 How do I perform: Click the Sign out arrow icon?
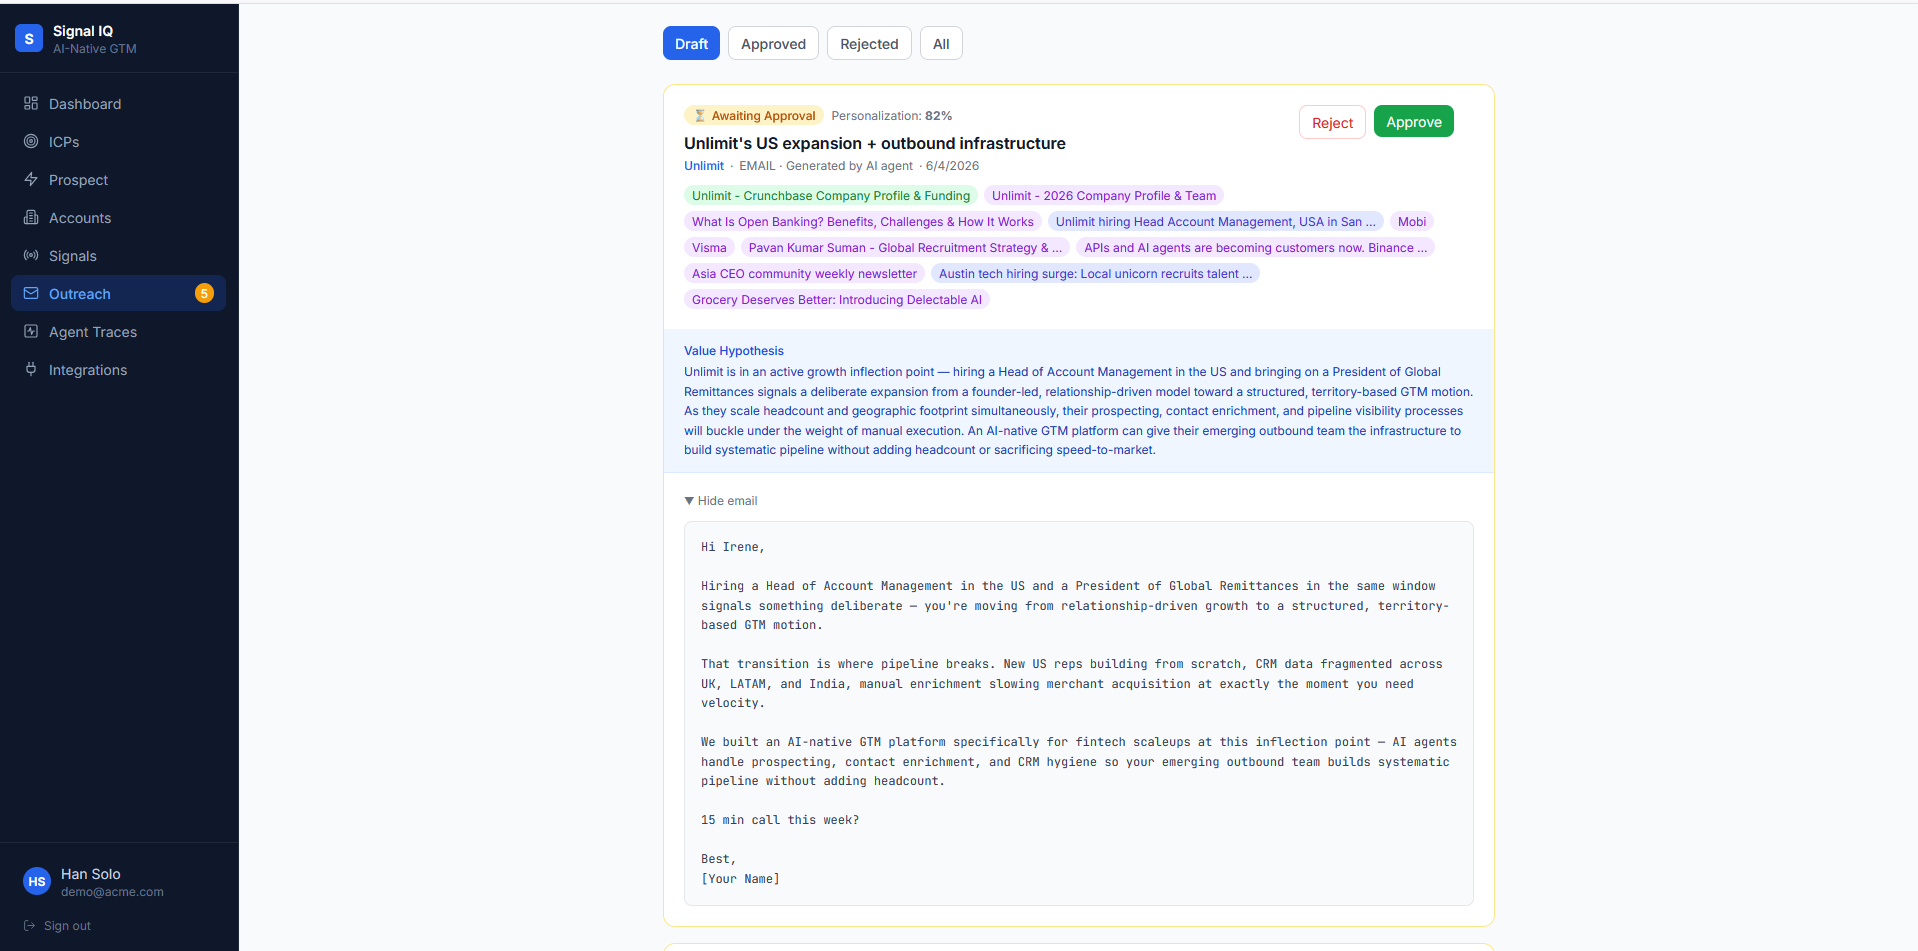tap(30, 926)
